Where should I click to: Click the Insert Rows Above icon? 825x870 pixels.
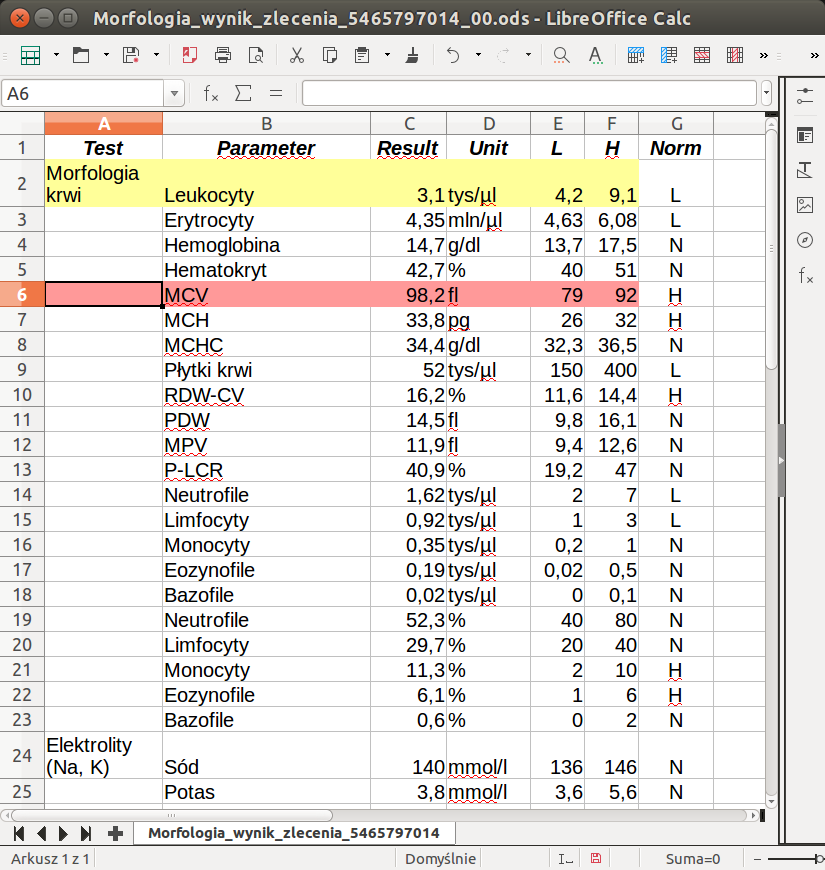636,55
